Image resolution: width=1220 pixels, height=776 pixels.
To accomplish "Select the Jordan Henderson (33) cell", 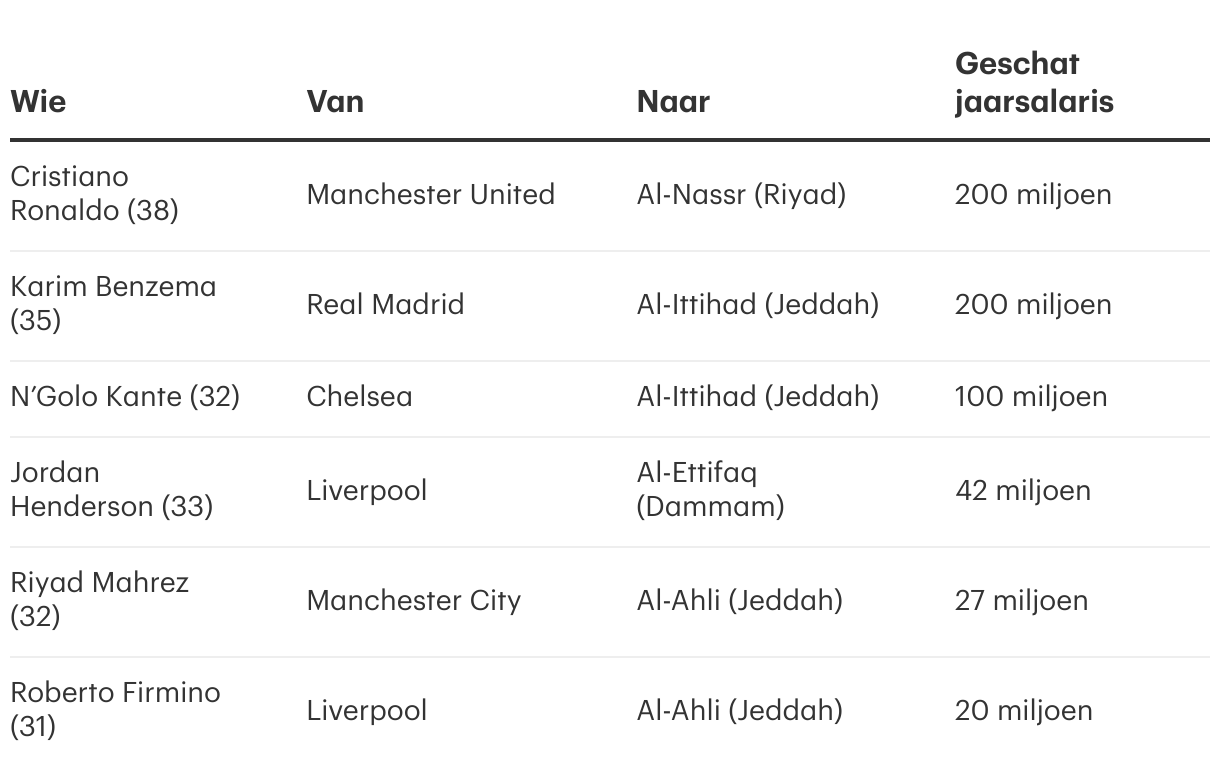I will 111,490.
